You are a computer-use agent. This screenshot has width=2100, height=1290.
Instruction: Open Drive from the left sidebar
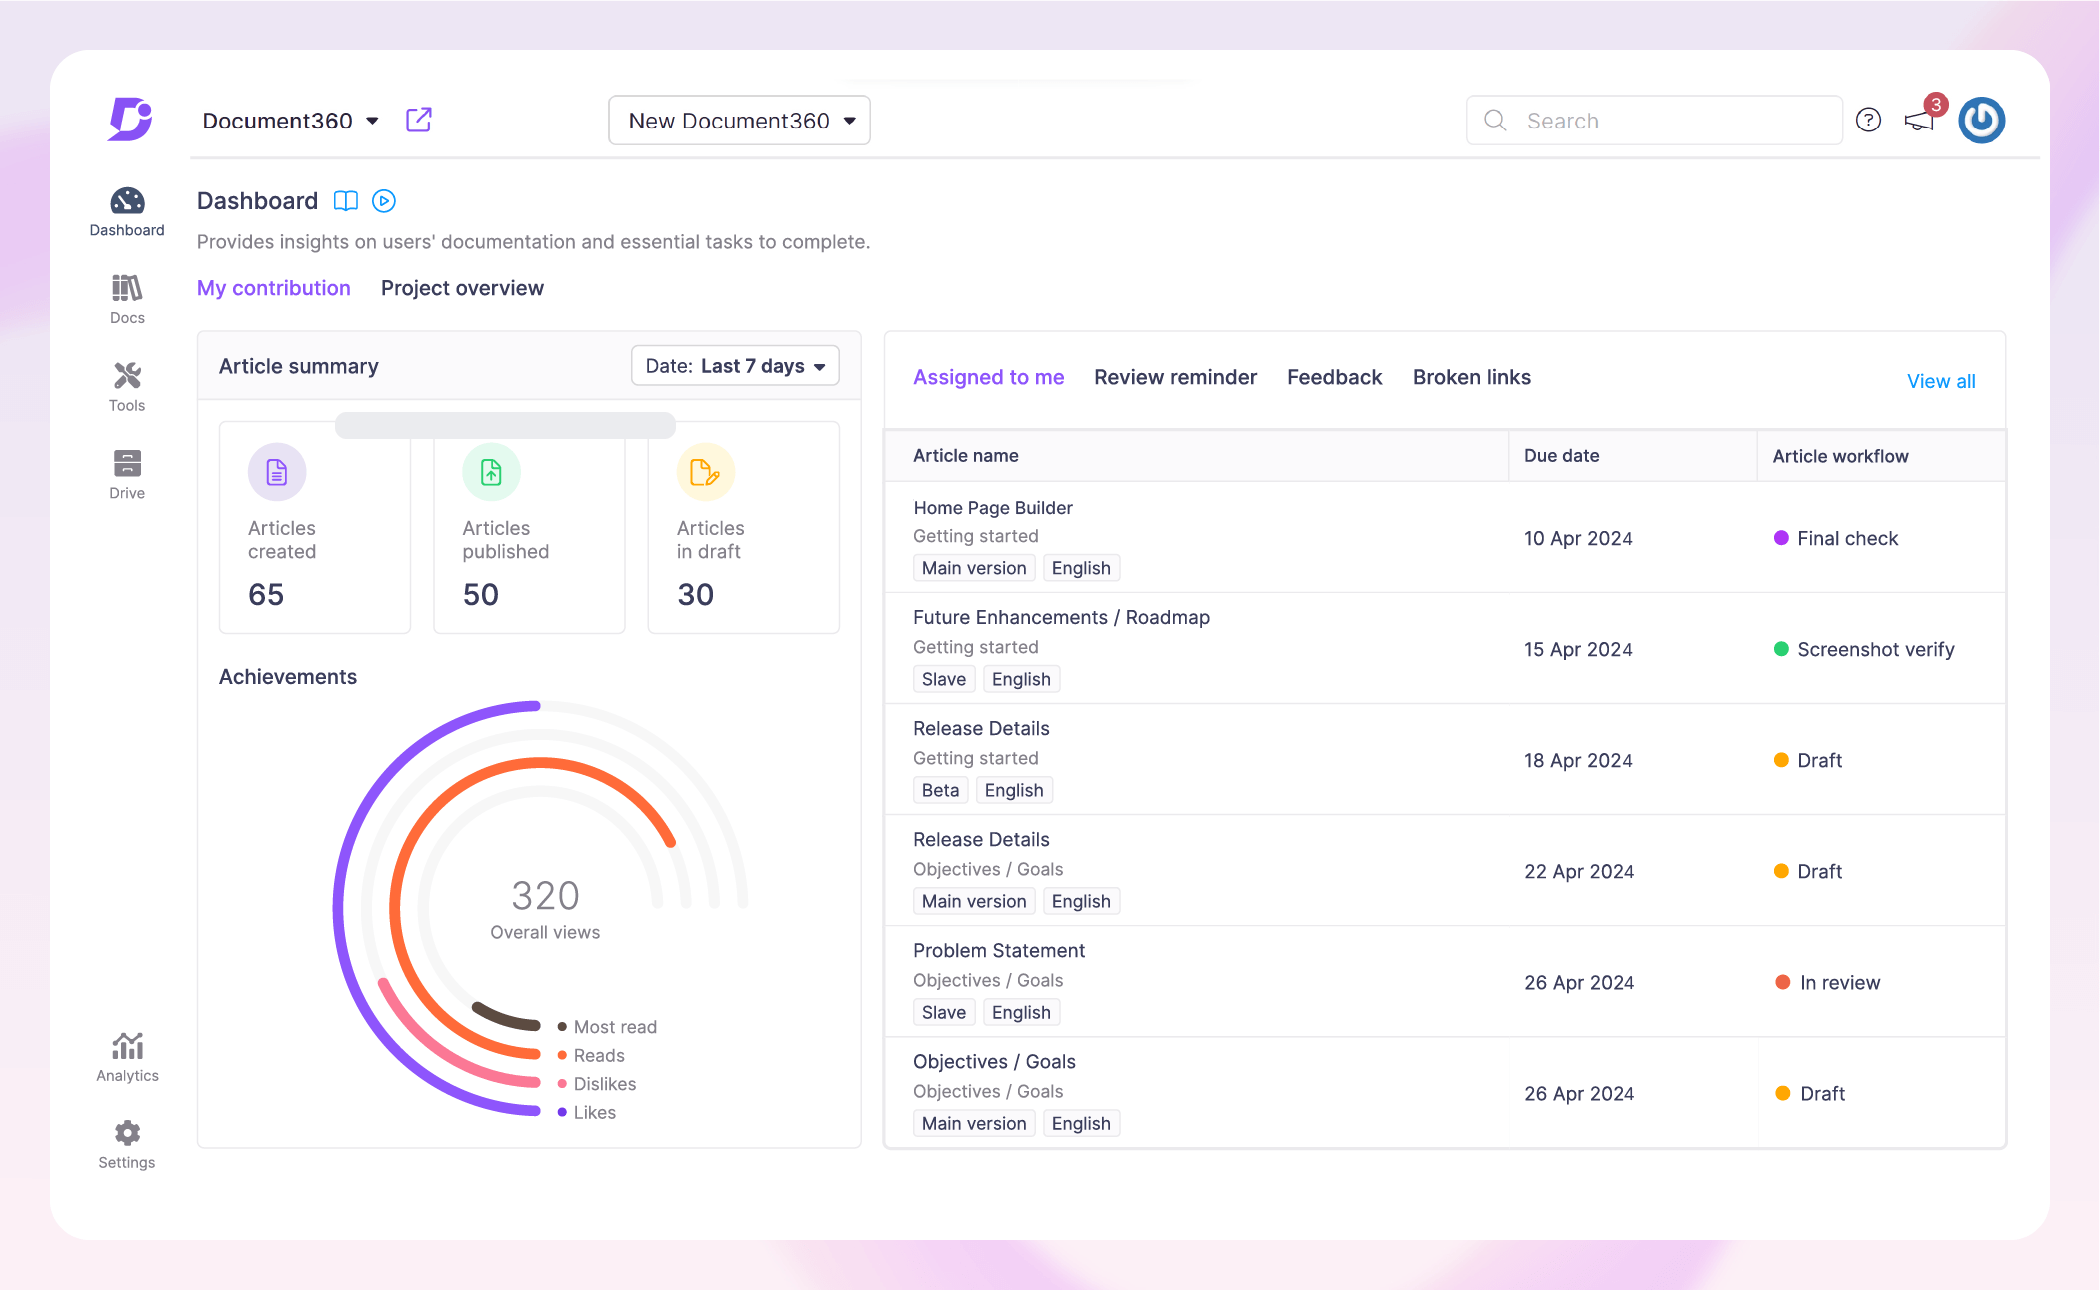click(x=127, y=472)
